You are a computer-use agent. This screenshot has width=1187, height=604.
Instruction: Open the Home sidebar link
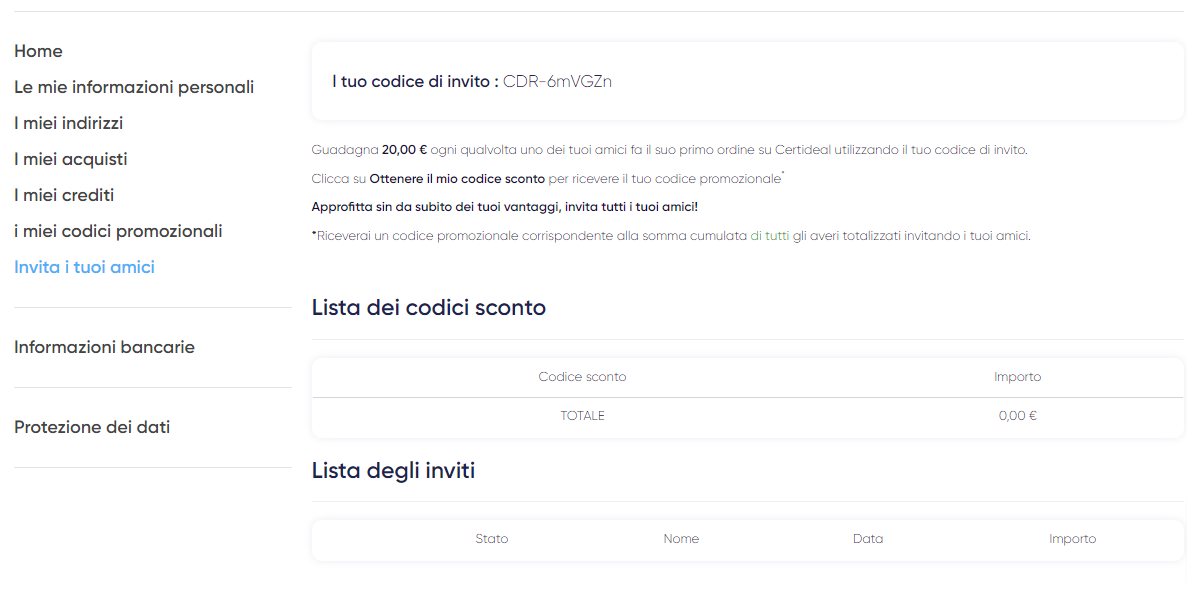tap(38, 51)
